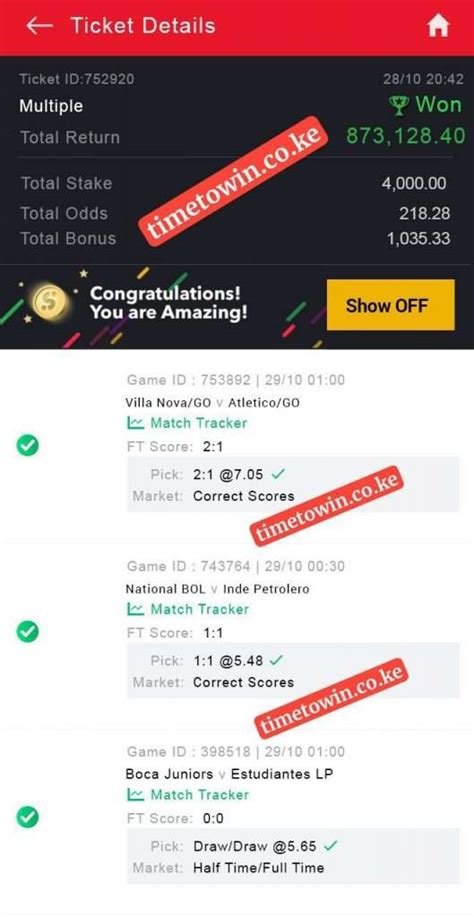Click chart icon for Villa Nova/GO match
474x917 pixels.
(x=136, y=423)
